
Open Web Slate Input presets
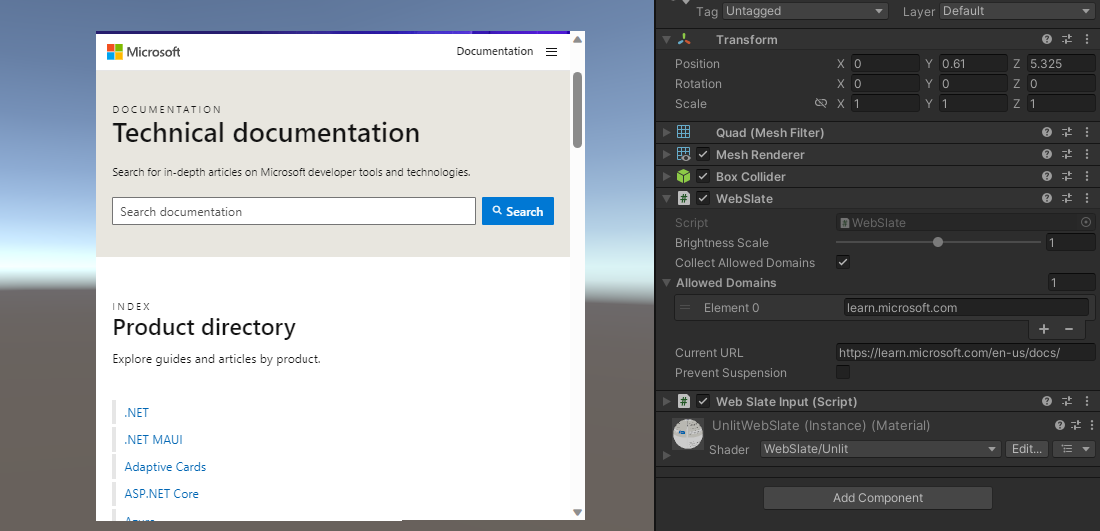tap(1066, 402)
